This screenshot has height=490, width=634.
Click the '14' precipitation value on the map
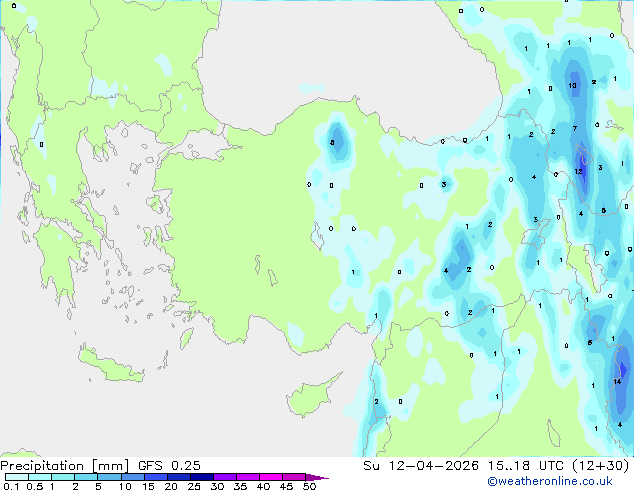617,381
